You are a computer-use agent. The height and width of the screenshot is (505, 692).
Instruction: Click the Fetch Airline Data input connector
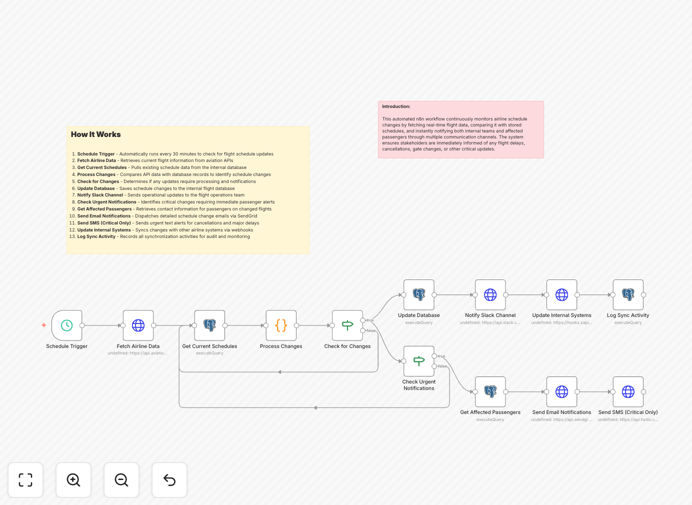(x=123, y=325)
